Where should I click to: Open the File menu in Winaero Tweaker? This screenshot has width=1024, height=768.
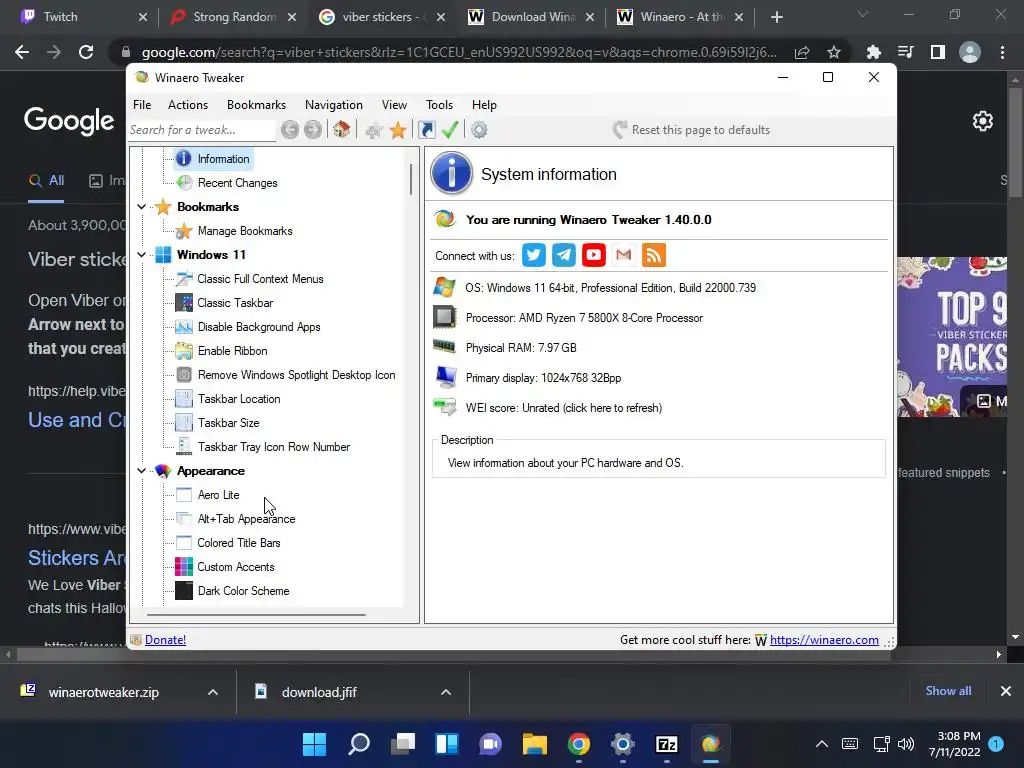(142, 104)
